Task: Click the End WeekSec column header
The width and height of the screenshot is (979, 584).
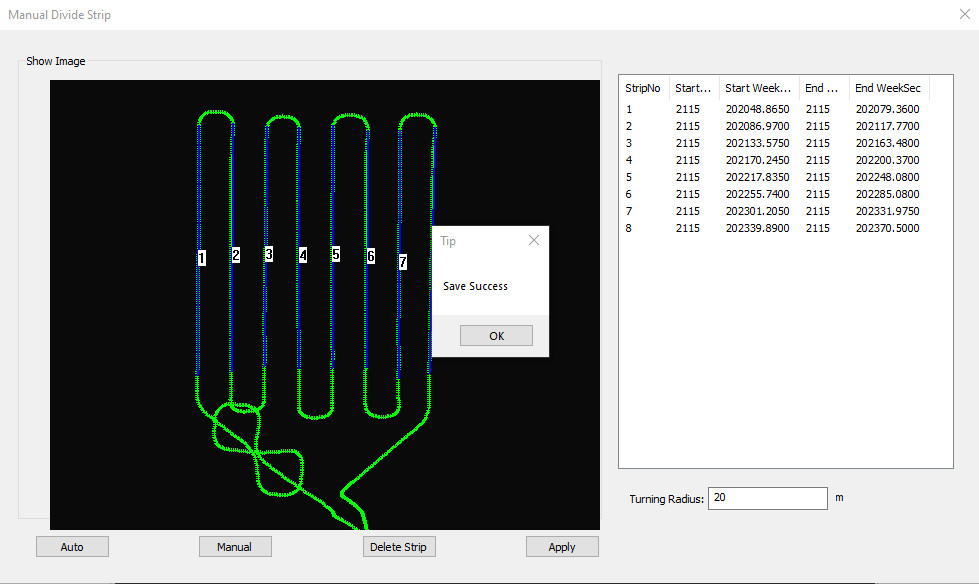Action: [x=888, y=88]
